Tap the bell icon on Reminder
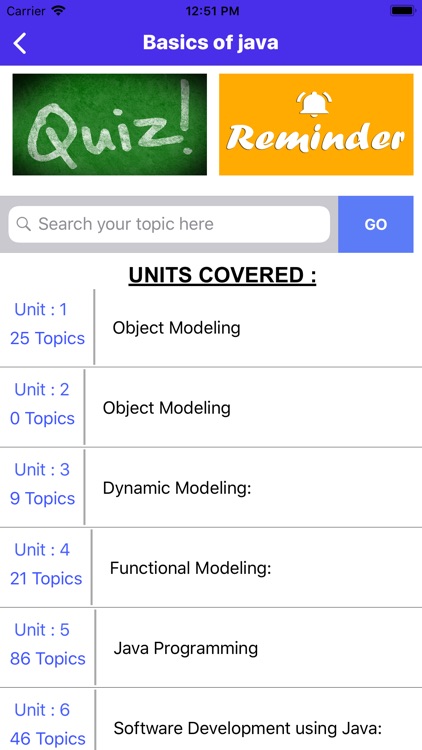This screenshot has height=750, width=422. (314, 103)
